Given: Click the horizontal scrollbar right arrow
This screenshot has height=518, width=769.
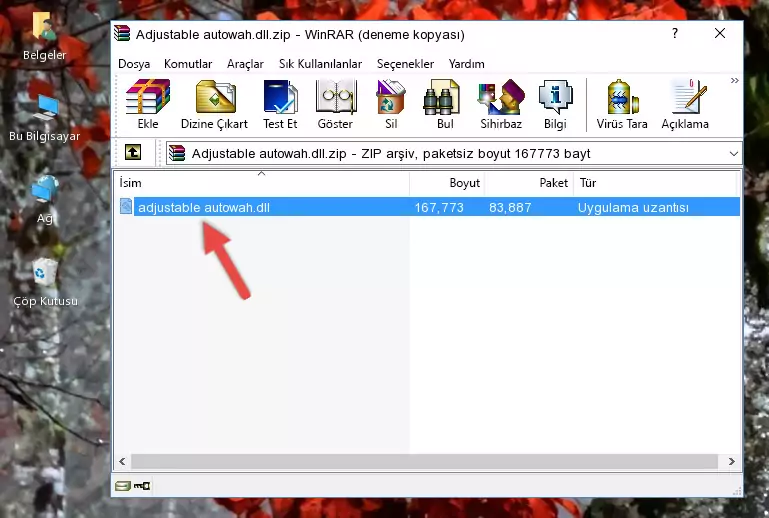Looking at the screenshot, I should [731, 461].
